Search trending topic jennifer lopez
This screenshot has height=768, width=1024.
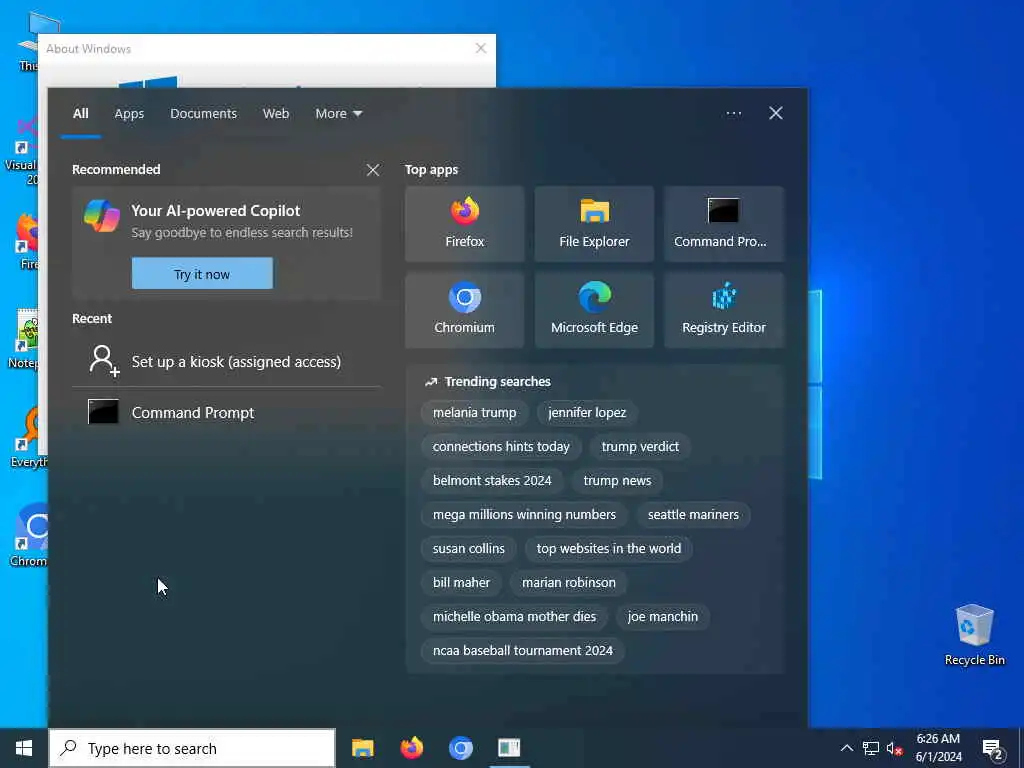tap(587, 413)
